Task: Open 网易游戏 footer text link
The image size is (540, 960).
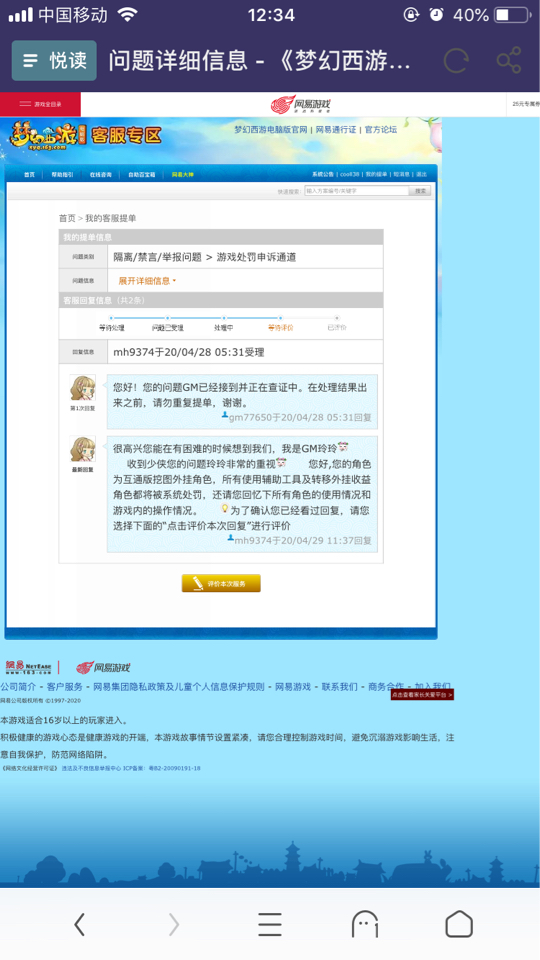Action: (293, 686)
